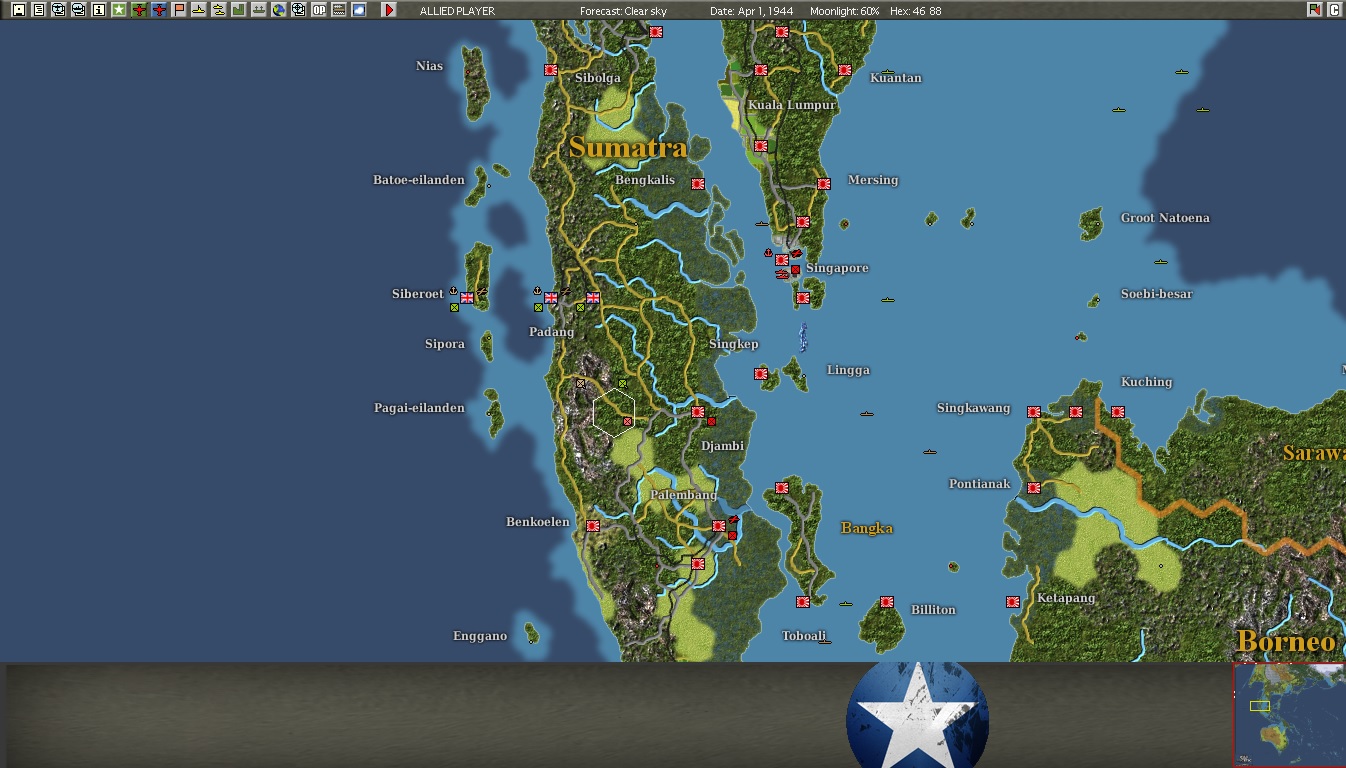Click the red play arrow to end turn

(389, 10)
